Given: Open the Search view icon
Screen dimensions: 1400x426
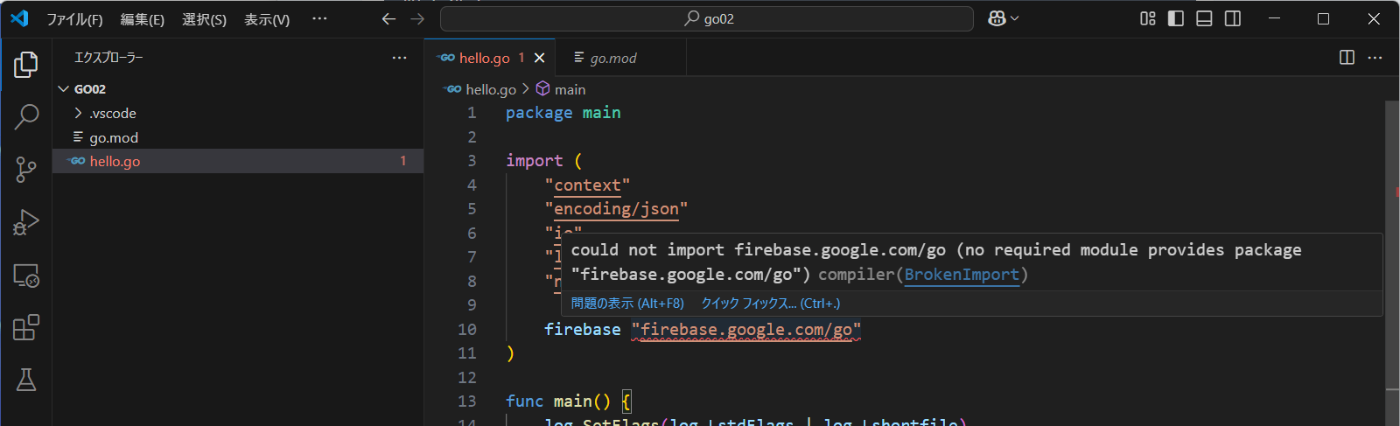Looking at the screenshot, I should 26,118.
